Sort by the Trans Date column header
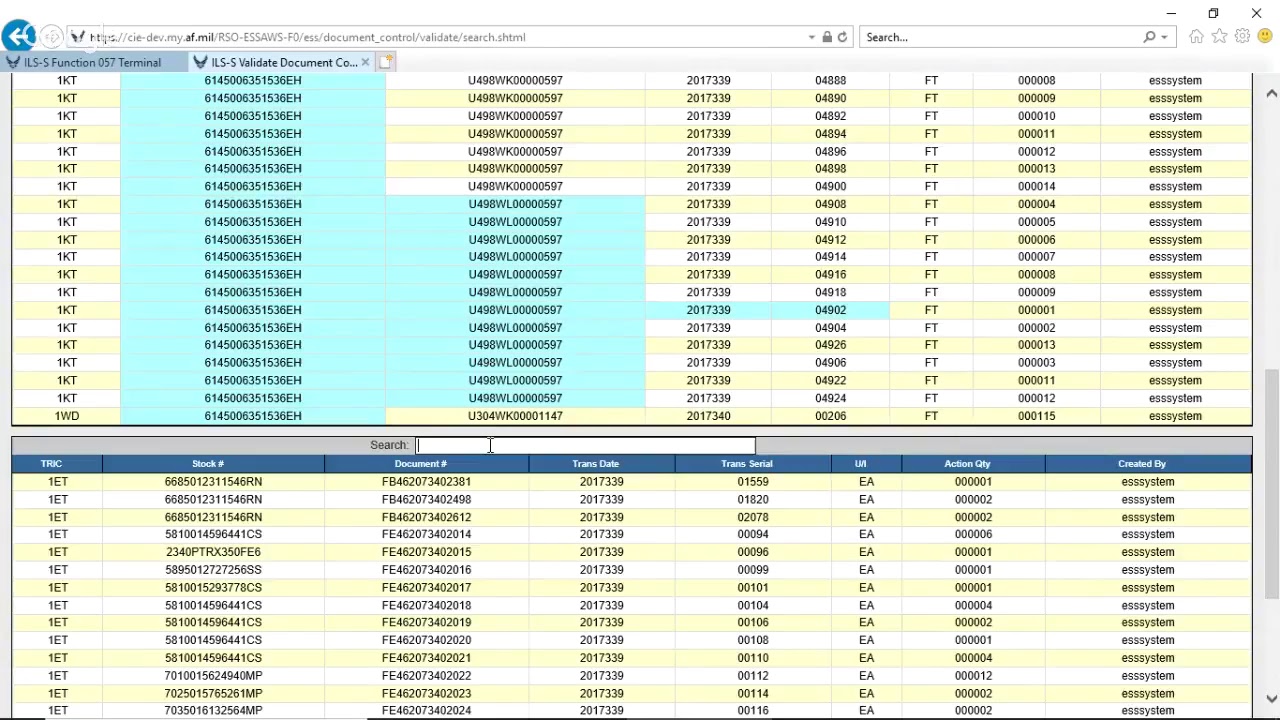 click(596, 464)
